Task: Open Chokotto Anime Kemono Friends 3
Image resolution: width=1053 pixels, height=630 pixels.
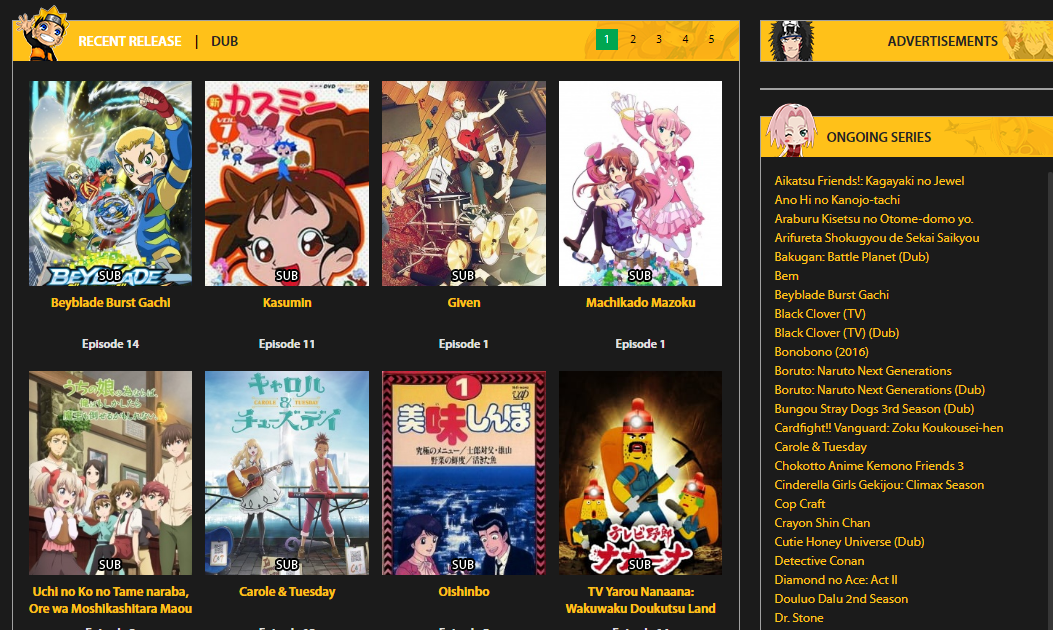Action: (869, 465)
